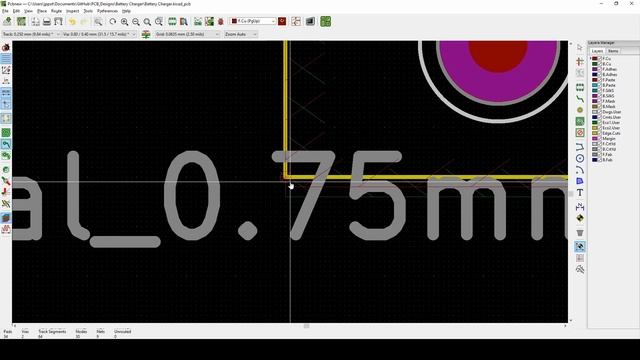Toggle the ratsnest display on the left toolbar
Viewport: 640px width, 360px height.
click(6, 119)
